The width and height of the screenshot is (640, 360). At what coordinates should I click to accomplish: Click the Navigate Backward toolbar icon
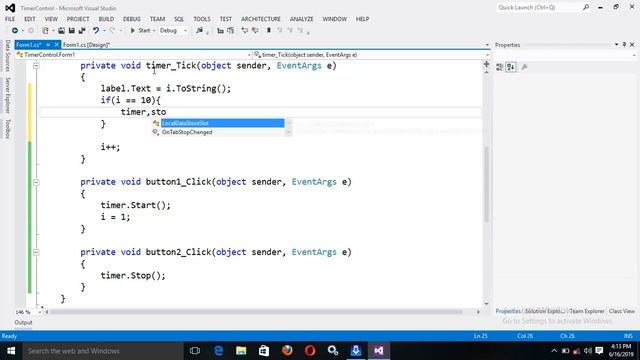coord(15,31)
